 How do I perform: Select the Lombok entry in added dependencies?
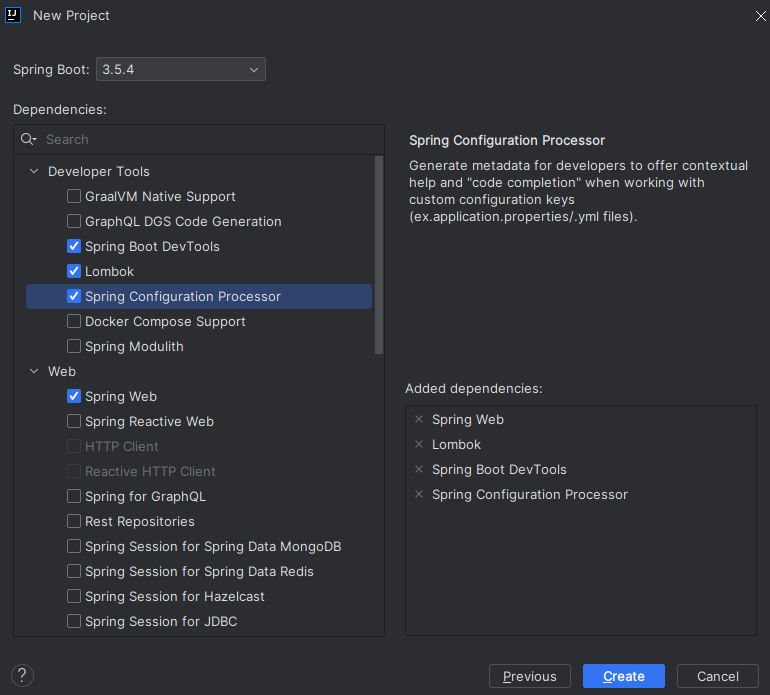pyautogui.click(x=456, y=445)
